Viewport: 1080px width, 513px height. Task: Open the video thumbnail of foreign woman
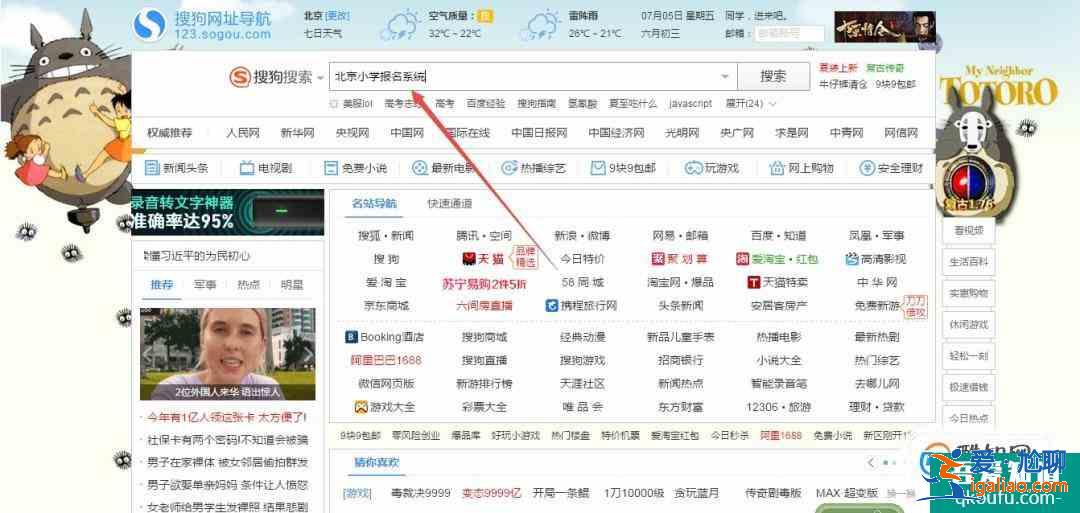pos(227,354)
